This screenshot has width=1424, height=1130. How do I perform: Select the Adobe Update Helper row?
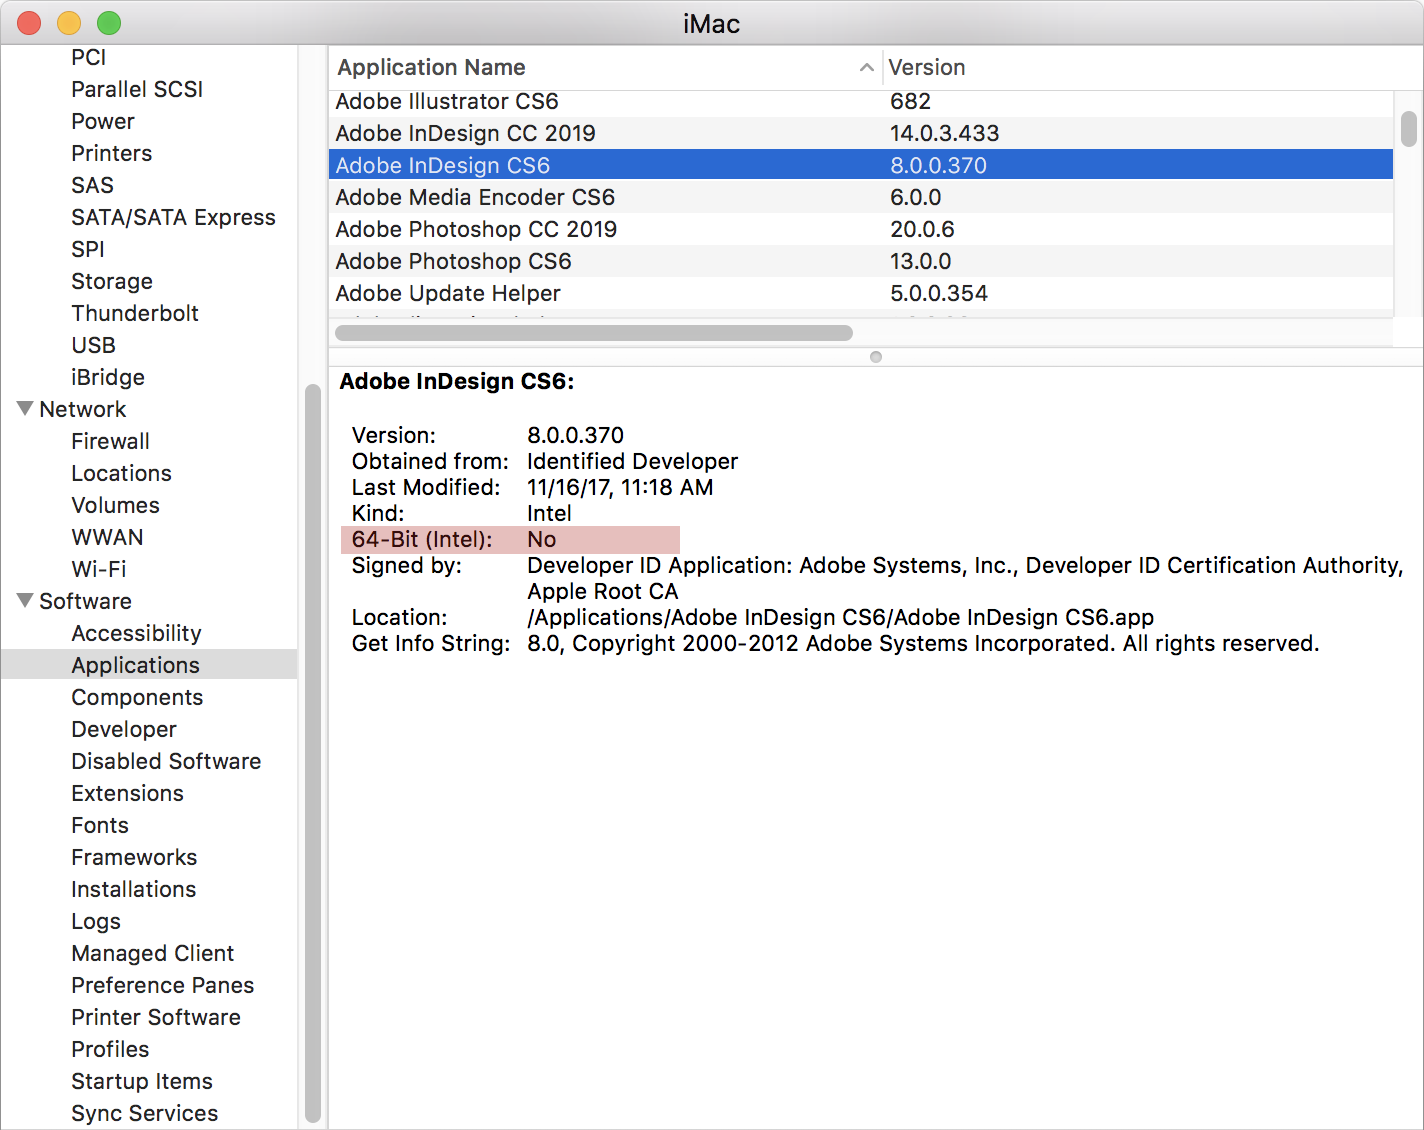pos(860,293)
